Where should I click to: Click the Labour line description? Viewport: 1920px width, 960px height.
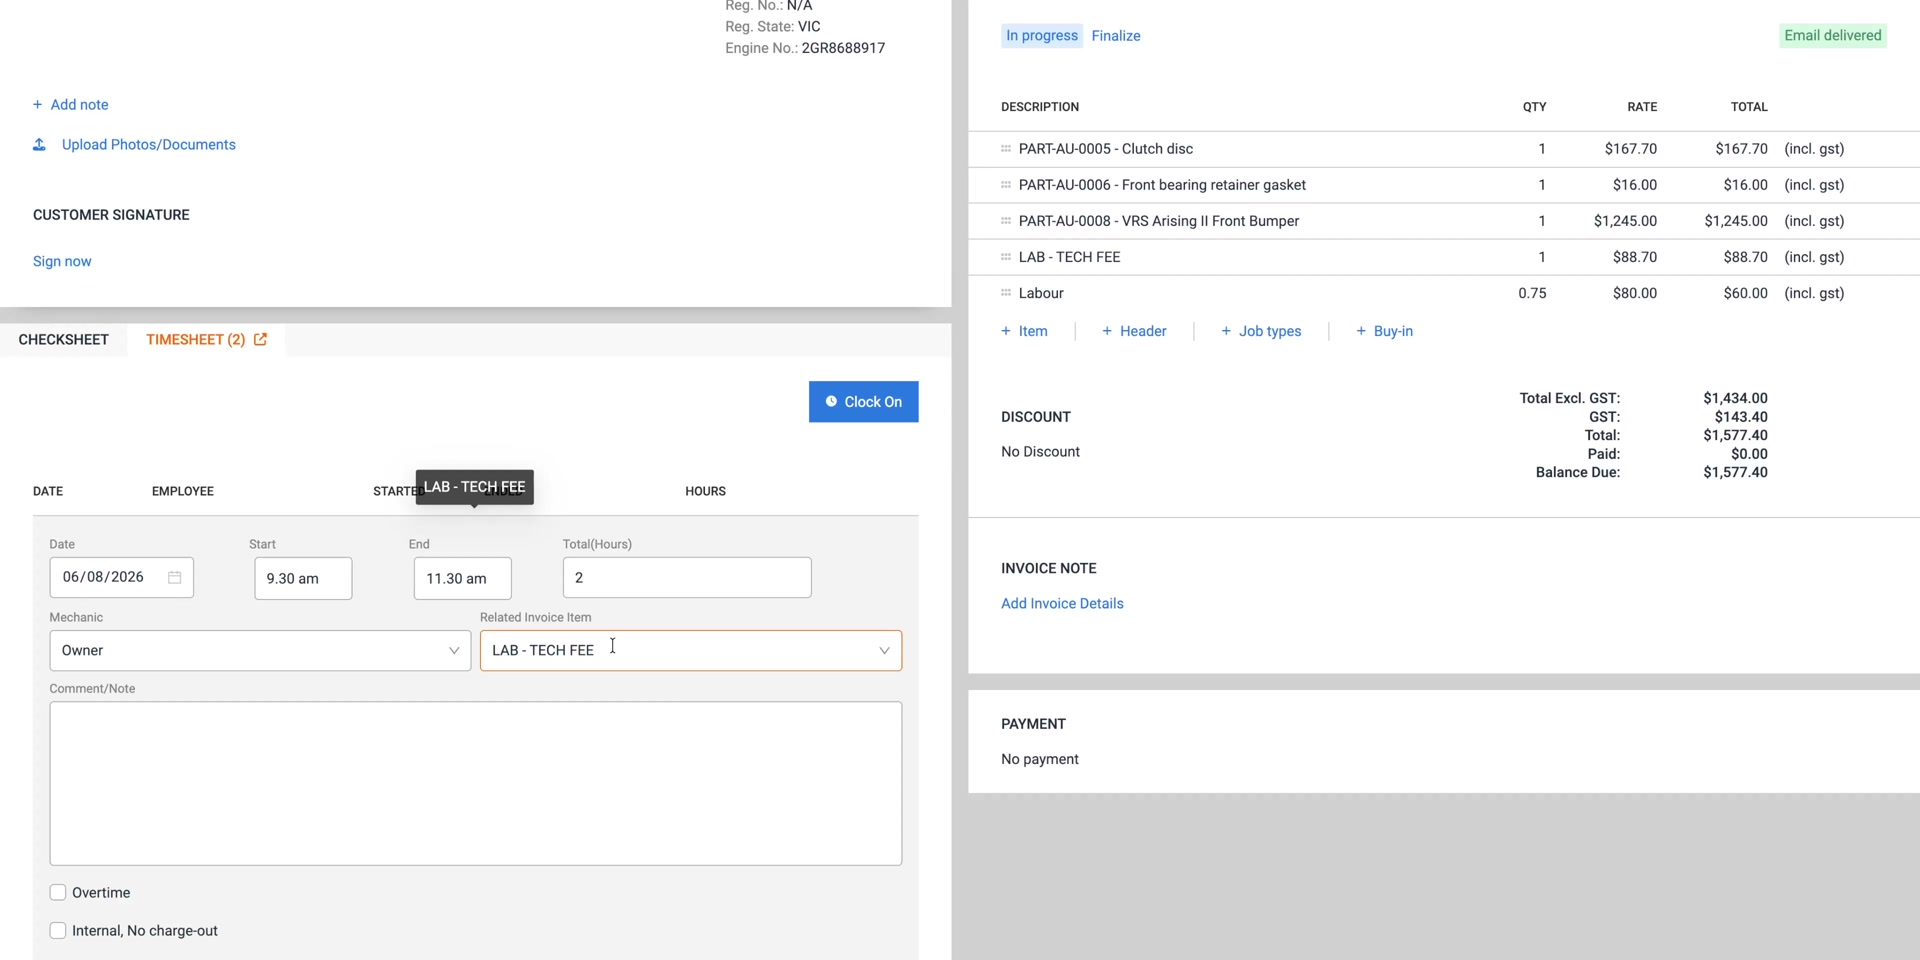point(1041,293)
